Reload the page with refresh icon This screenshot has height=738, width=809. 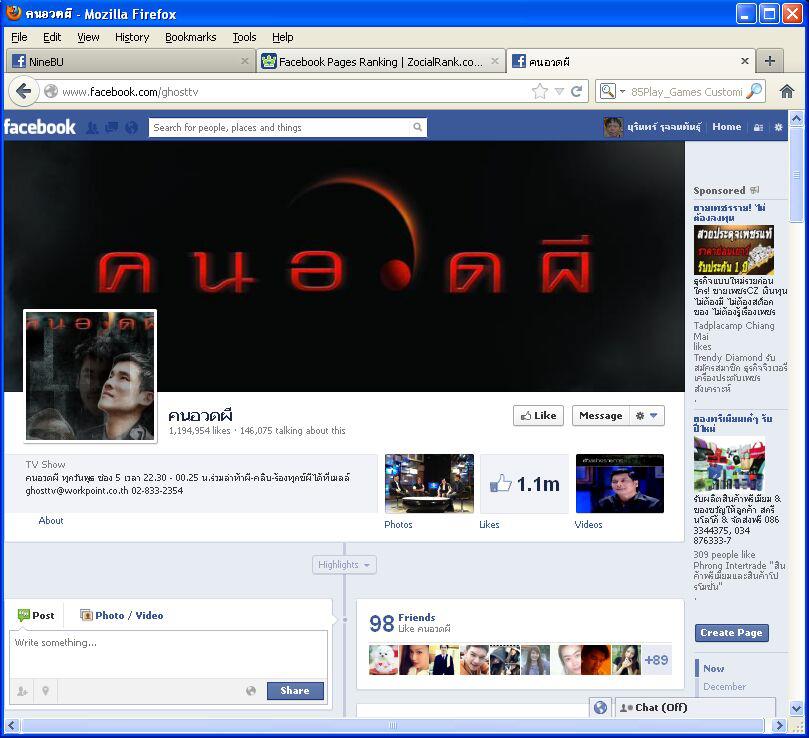pos(576,91)
